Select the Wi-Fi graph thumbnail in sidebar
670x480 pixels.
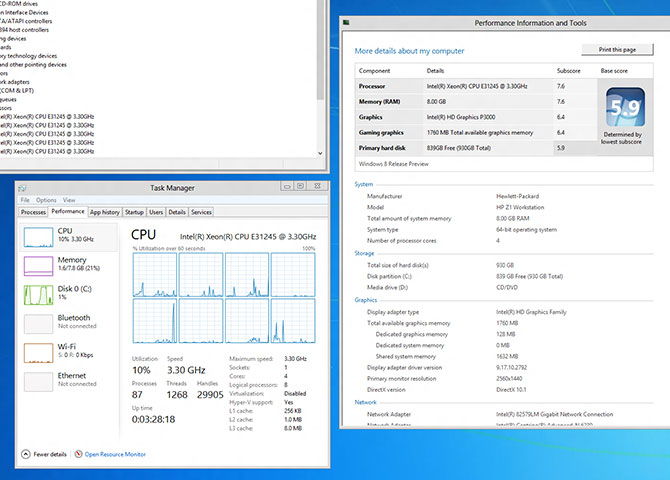click(x=38, y=353)
